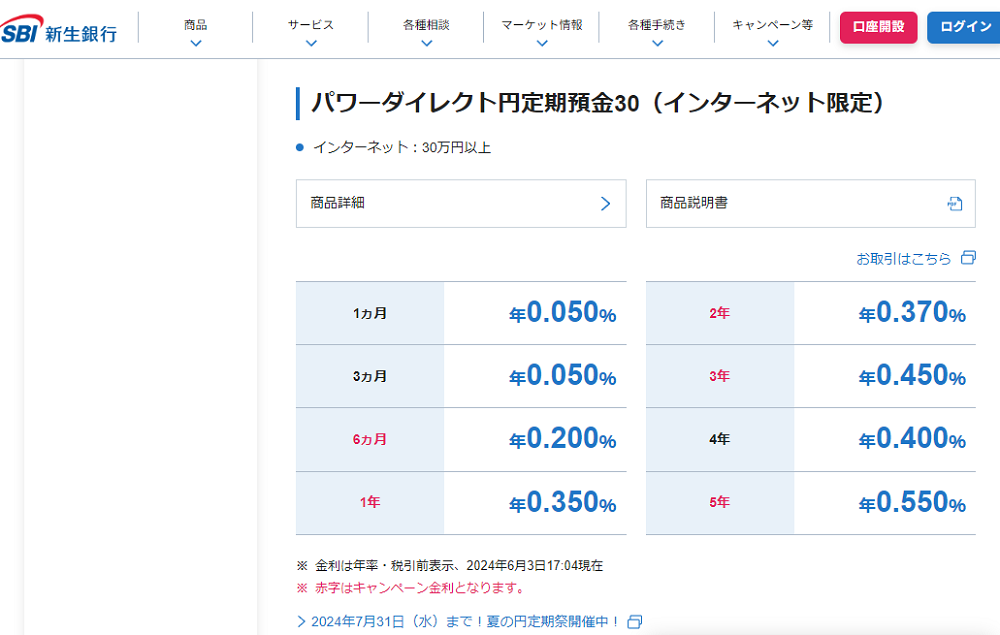The image size is (1000, 635).
Task: Click the 年0.370% rate value
Action: click(x=912, y=312)
